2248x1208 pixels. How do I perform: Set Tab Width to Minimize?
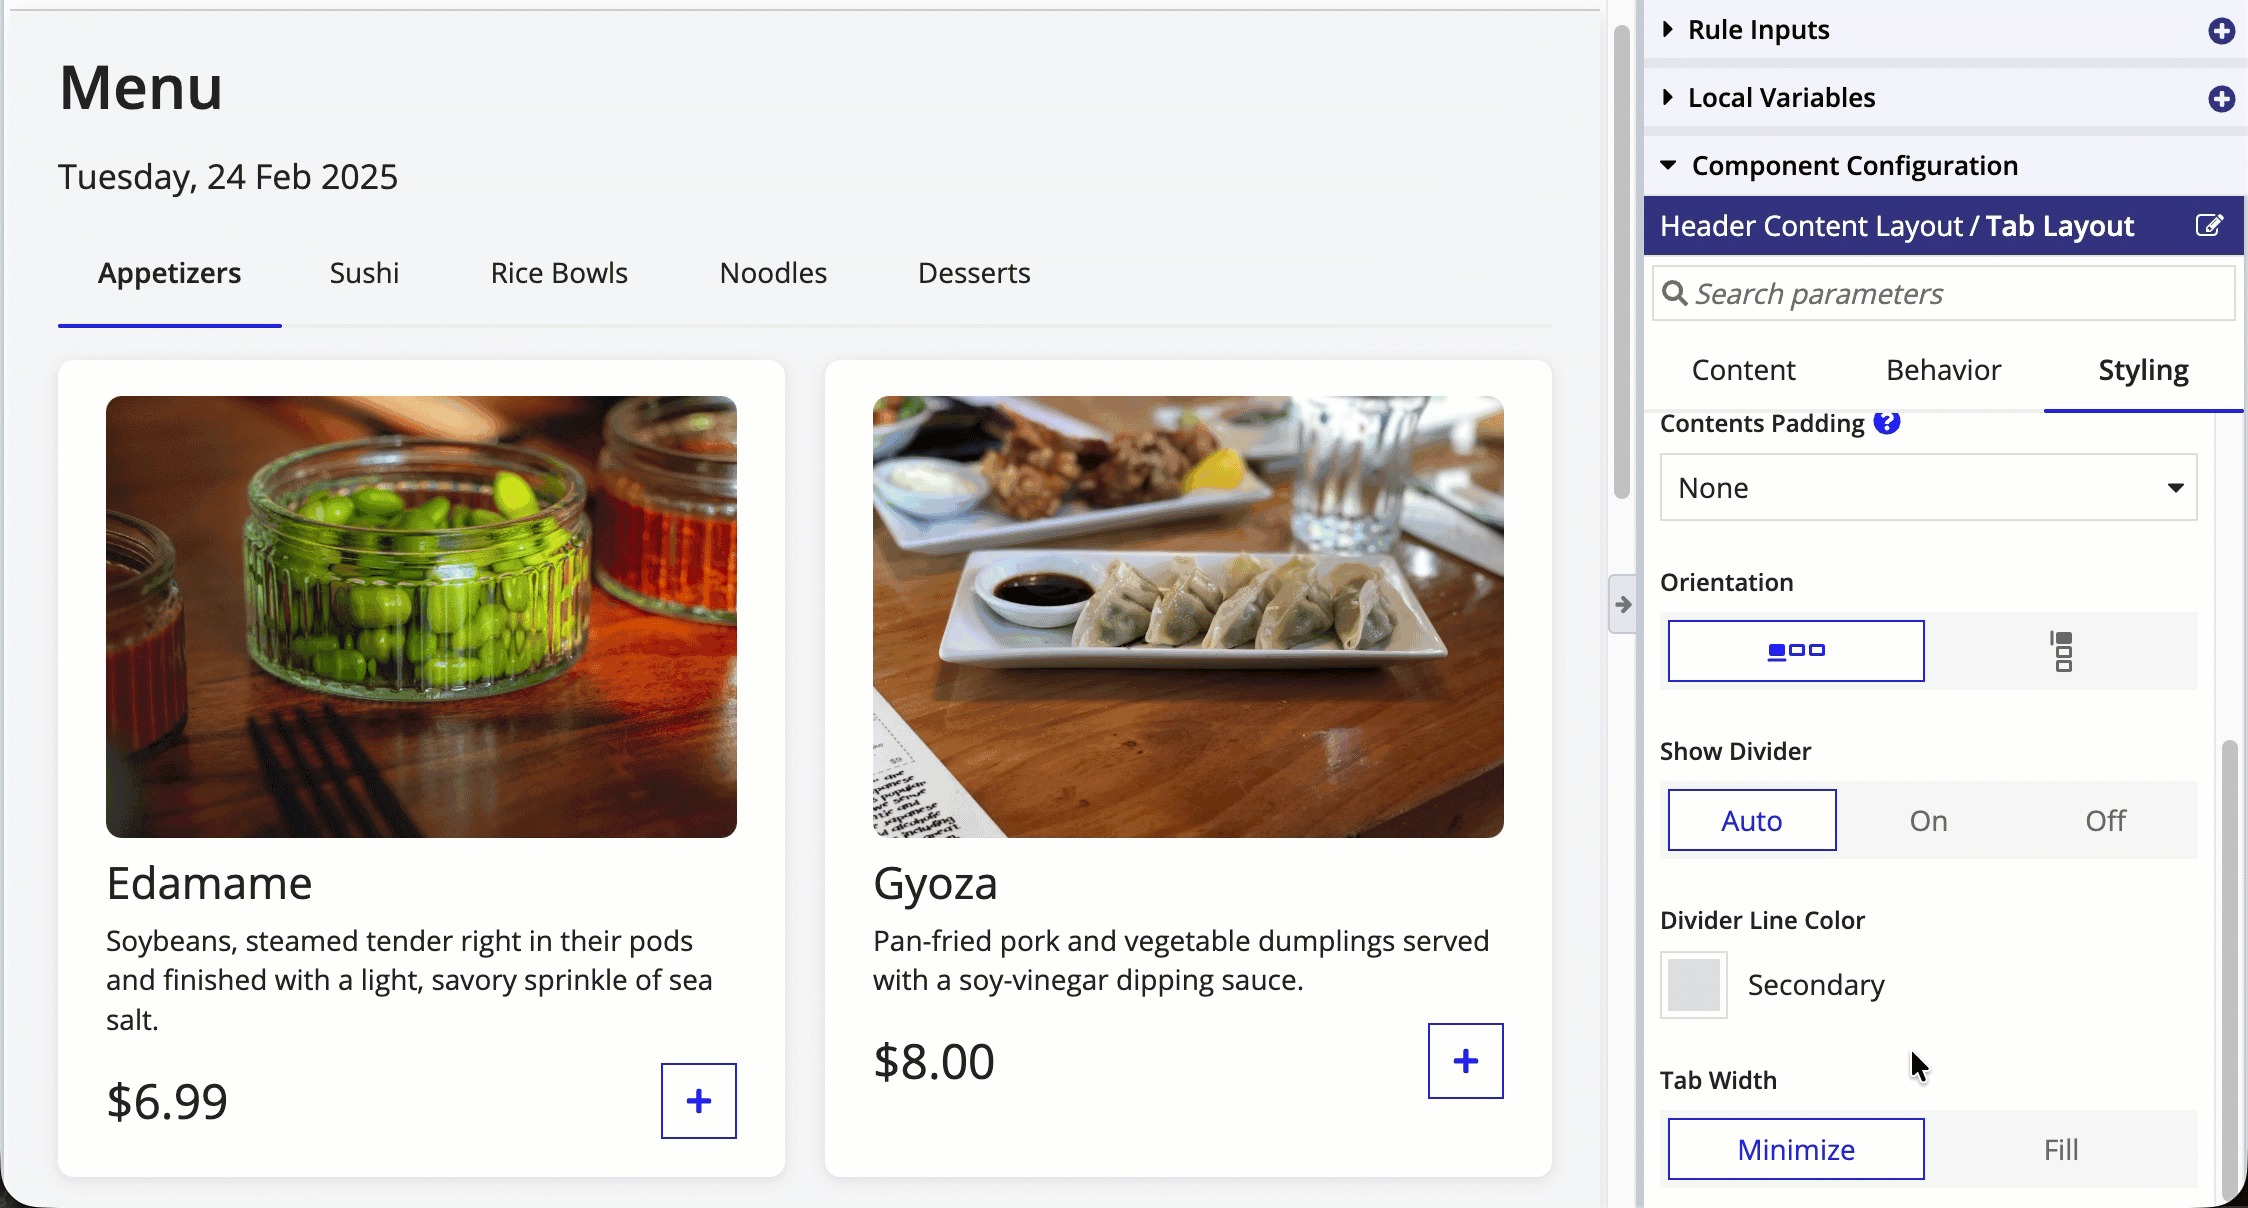(1796, 1149)
